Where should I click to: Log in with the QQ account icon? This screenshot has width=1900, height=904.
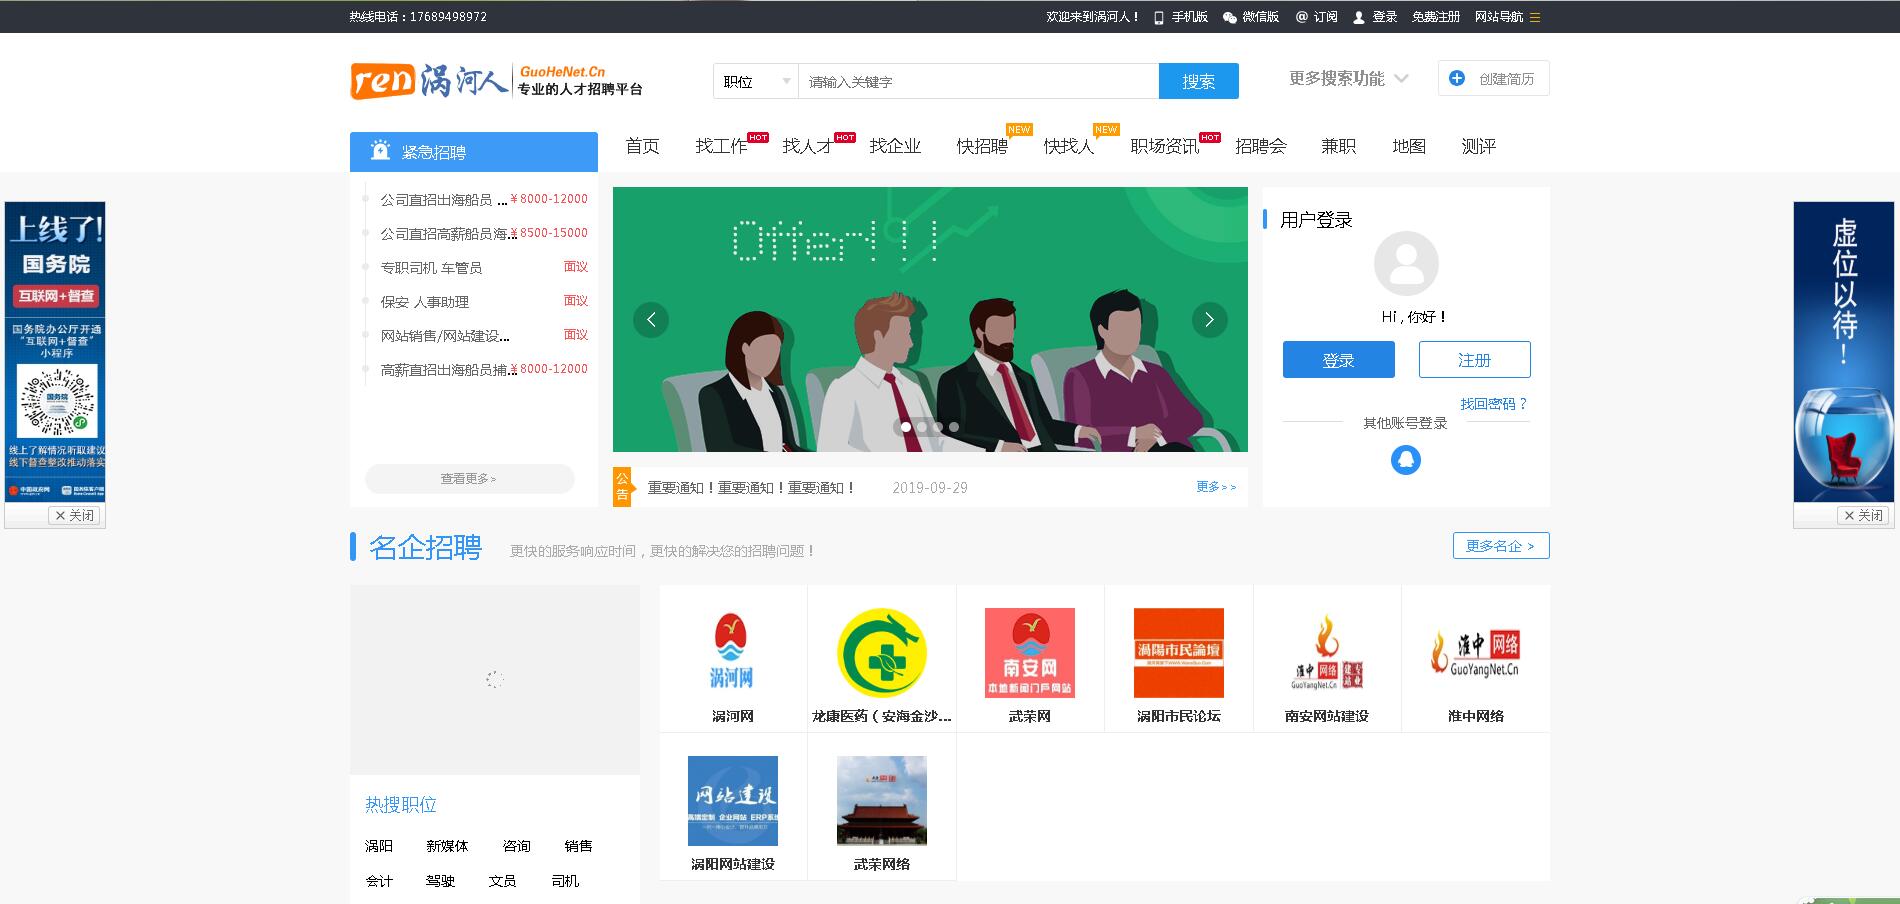point(1405,461)
